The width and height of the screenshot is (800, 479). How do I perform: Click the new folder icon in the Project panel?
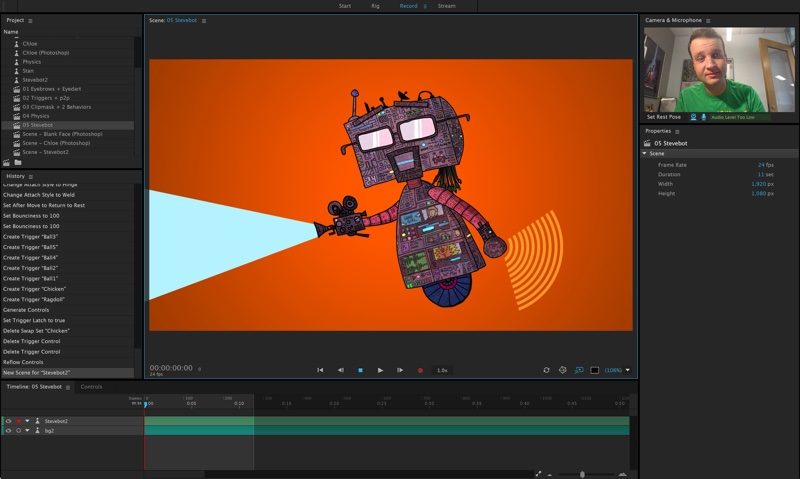[17, 162]
